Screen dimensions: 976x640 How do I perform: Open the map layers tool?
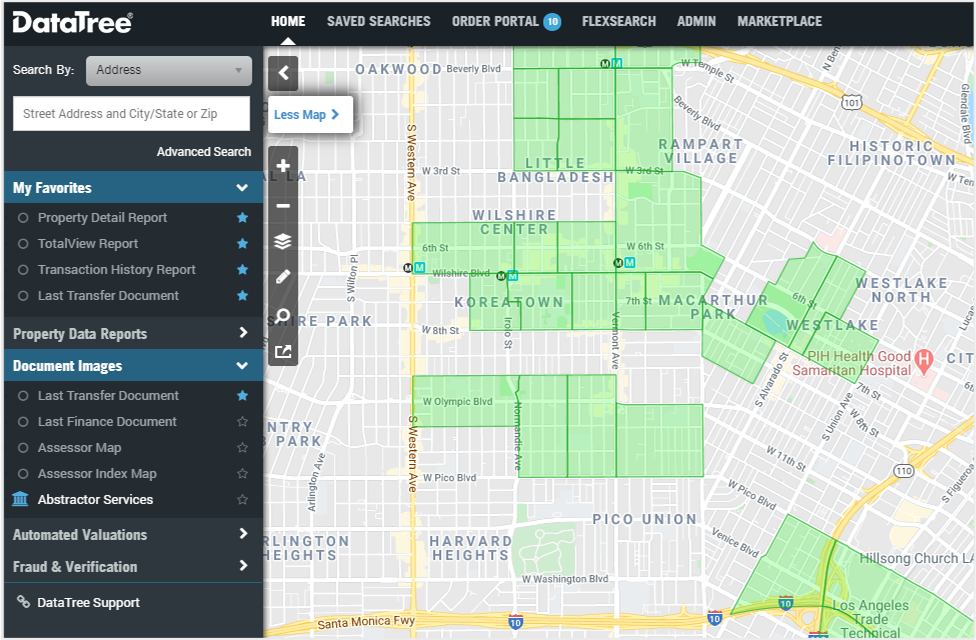pyautogui.click(x=283, y=241)
